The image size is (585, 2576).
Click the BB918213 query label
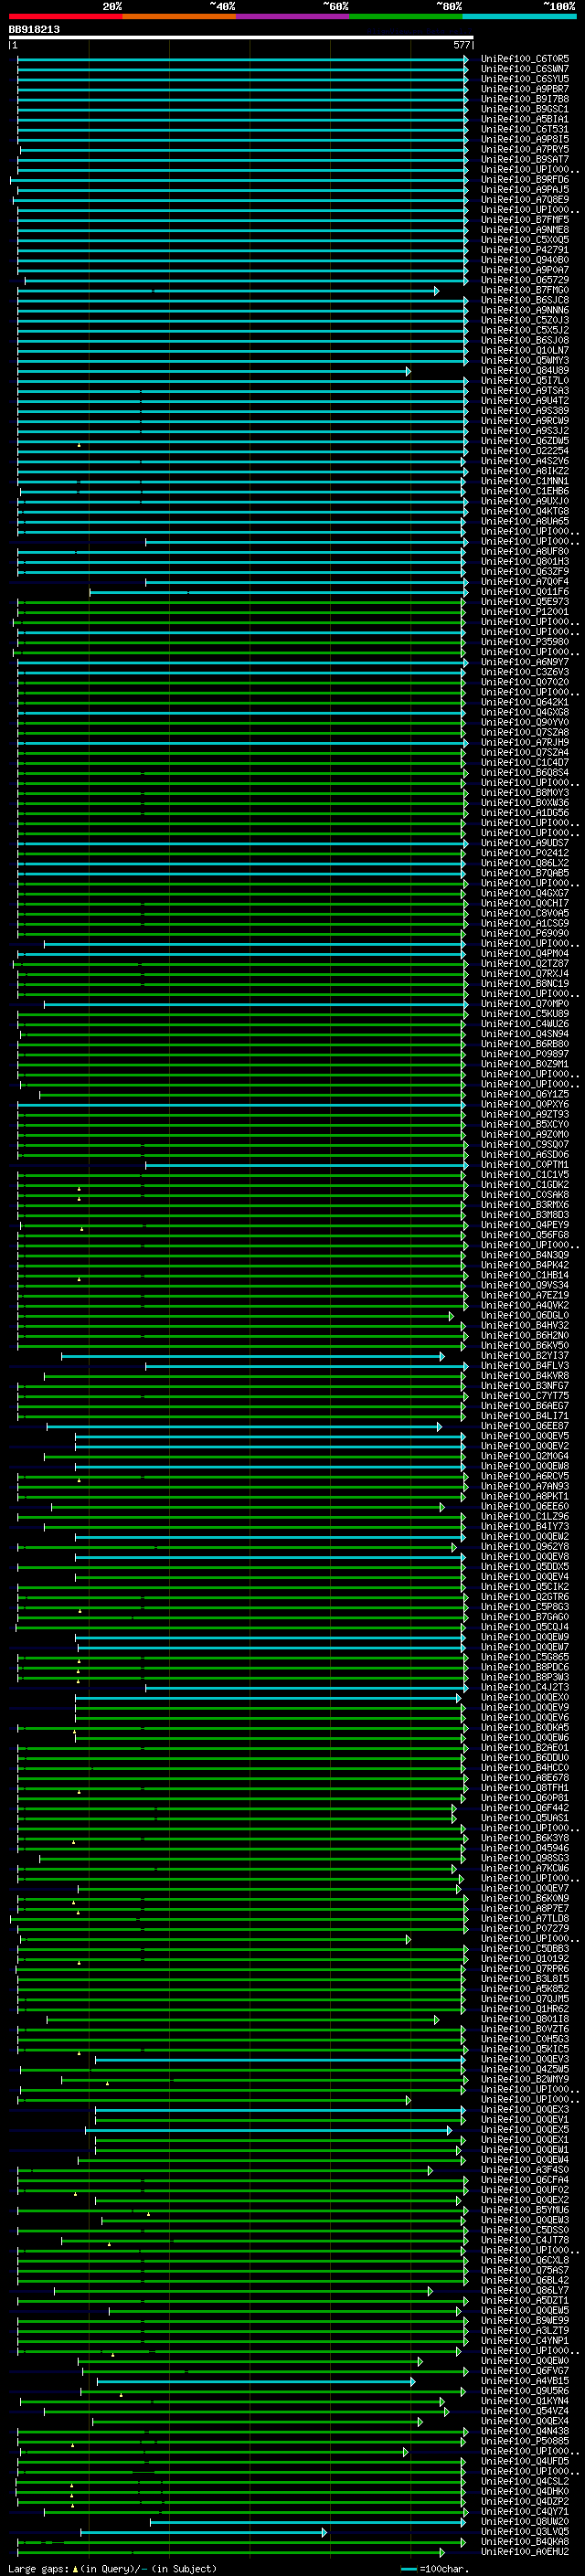point(34,29)
